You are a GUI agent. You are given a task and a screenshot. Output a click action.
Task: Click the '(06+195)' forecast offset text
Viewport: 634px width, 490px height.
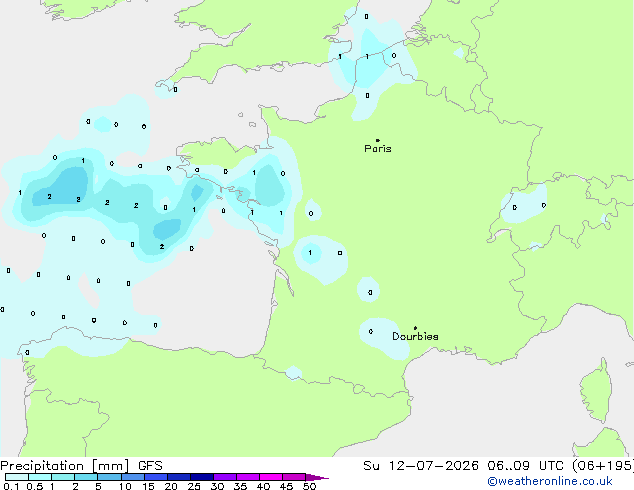click(603, 466)
